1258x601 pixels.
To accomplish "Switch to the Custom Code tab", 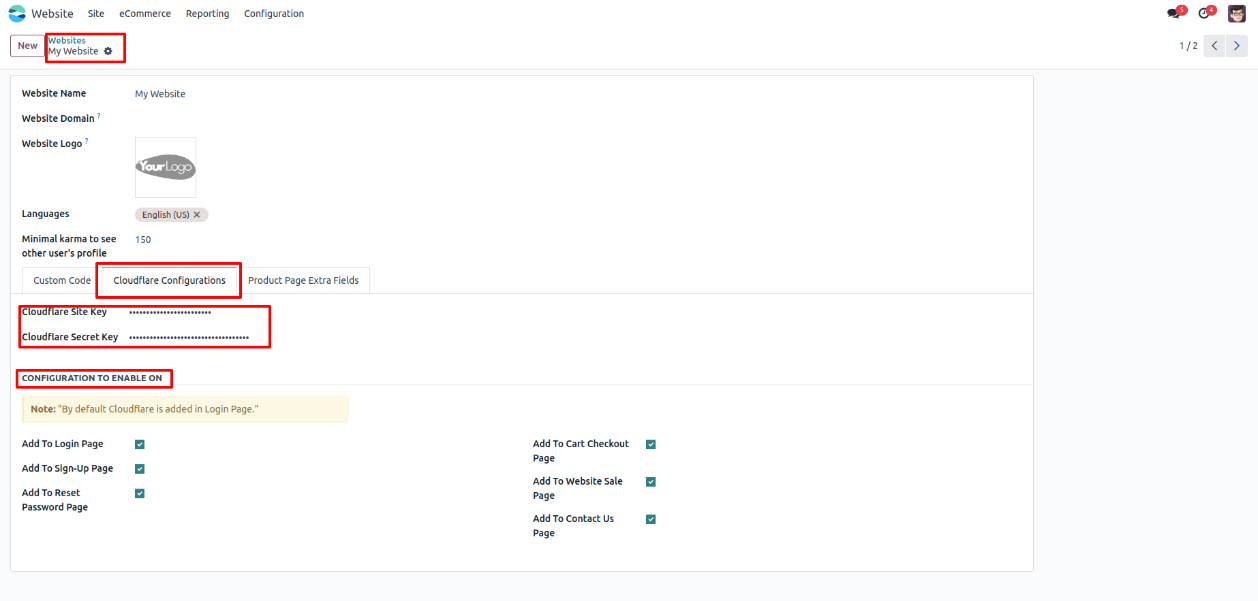I will tap(62, 281).
